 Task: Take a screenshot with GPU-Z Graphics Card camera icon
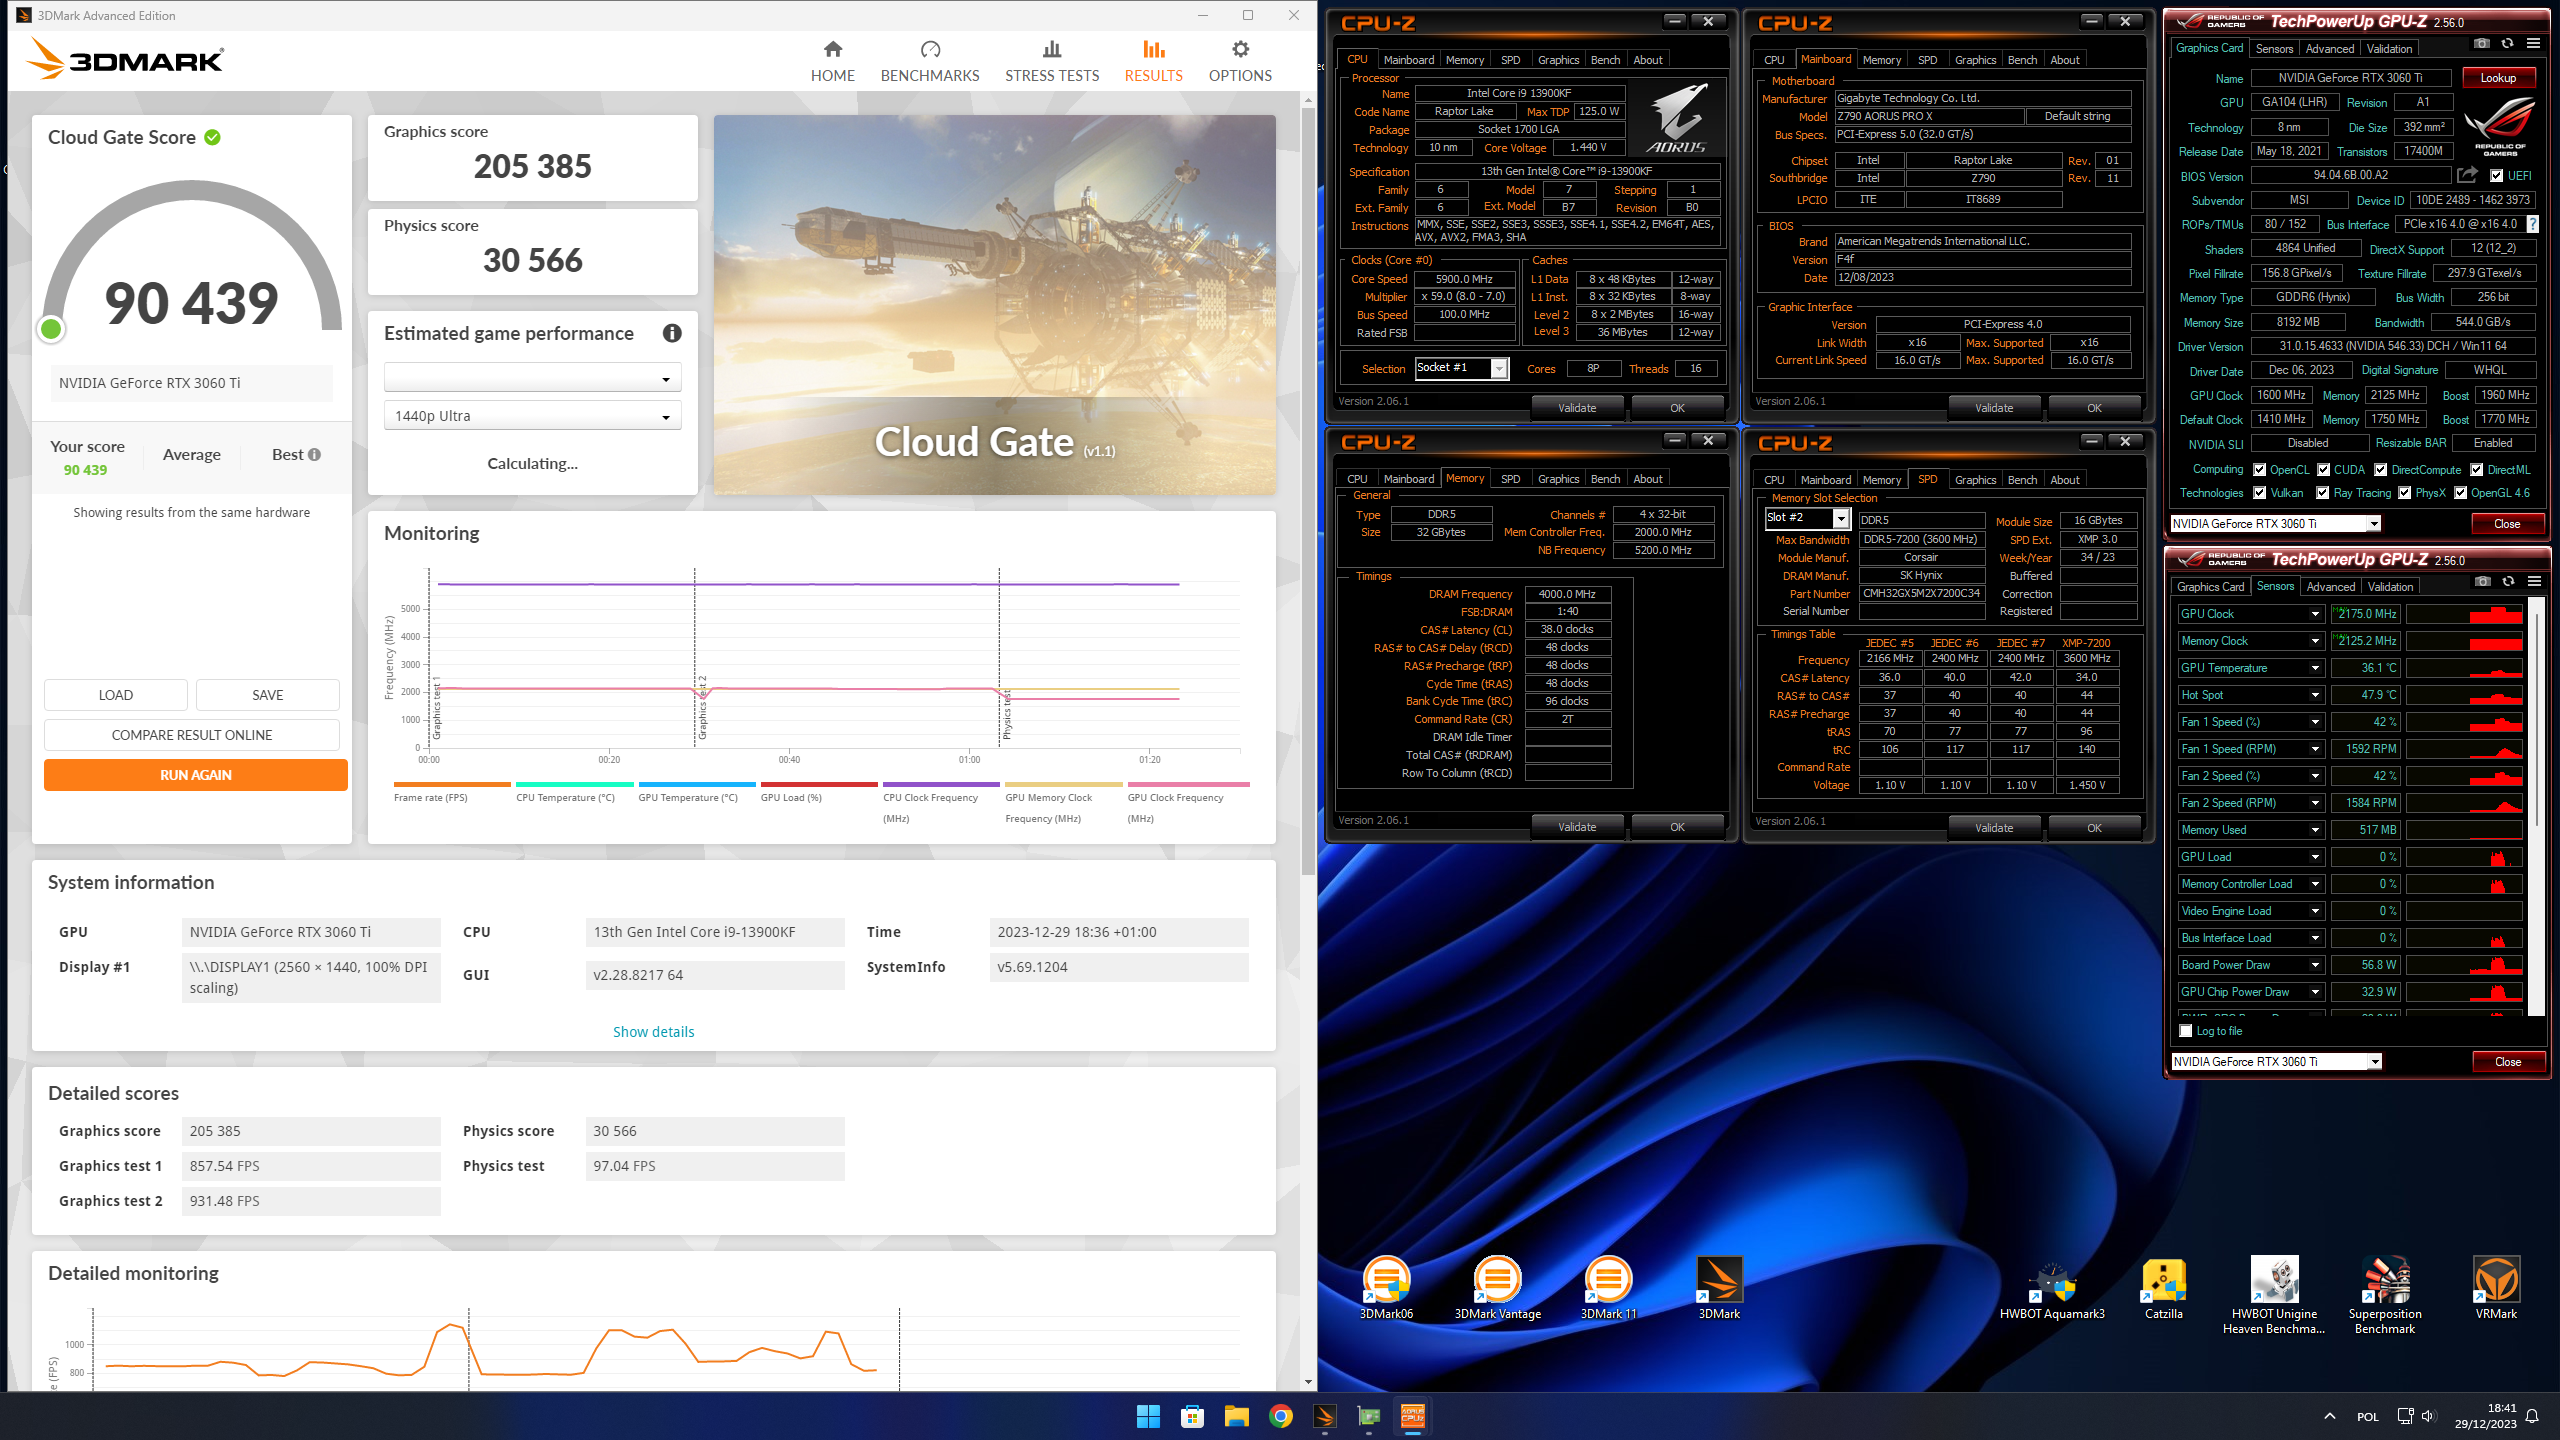pyautogui.click(x=2481, y=44)
